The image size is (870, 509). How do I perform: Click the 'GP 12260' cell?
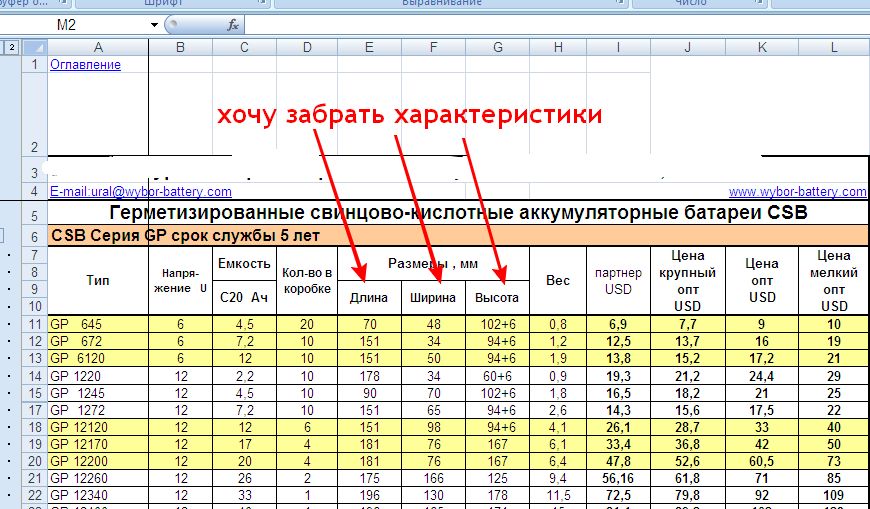[x=98, y=478]
